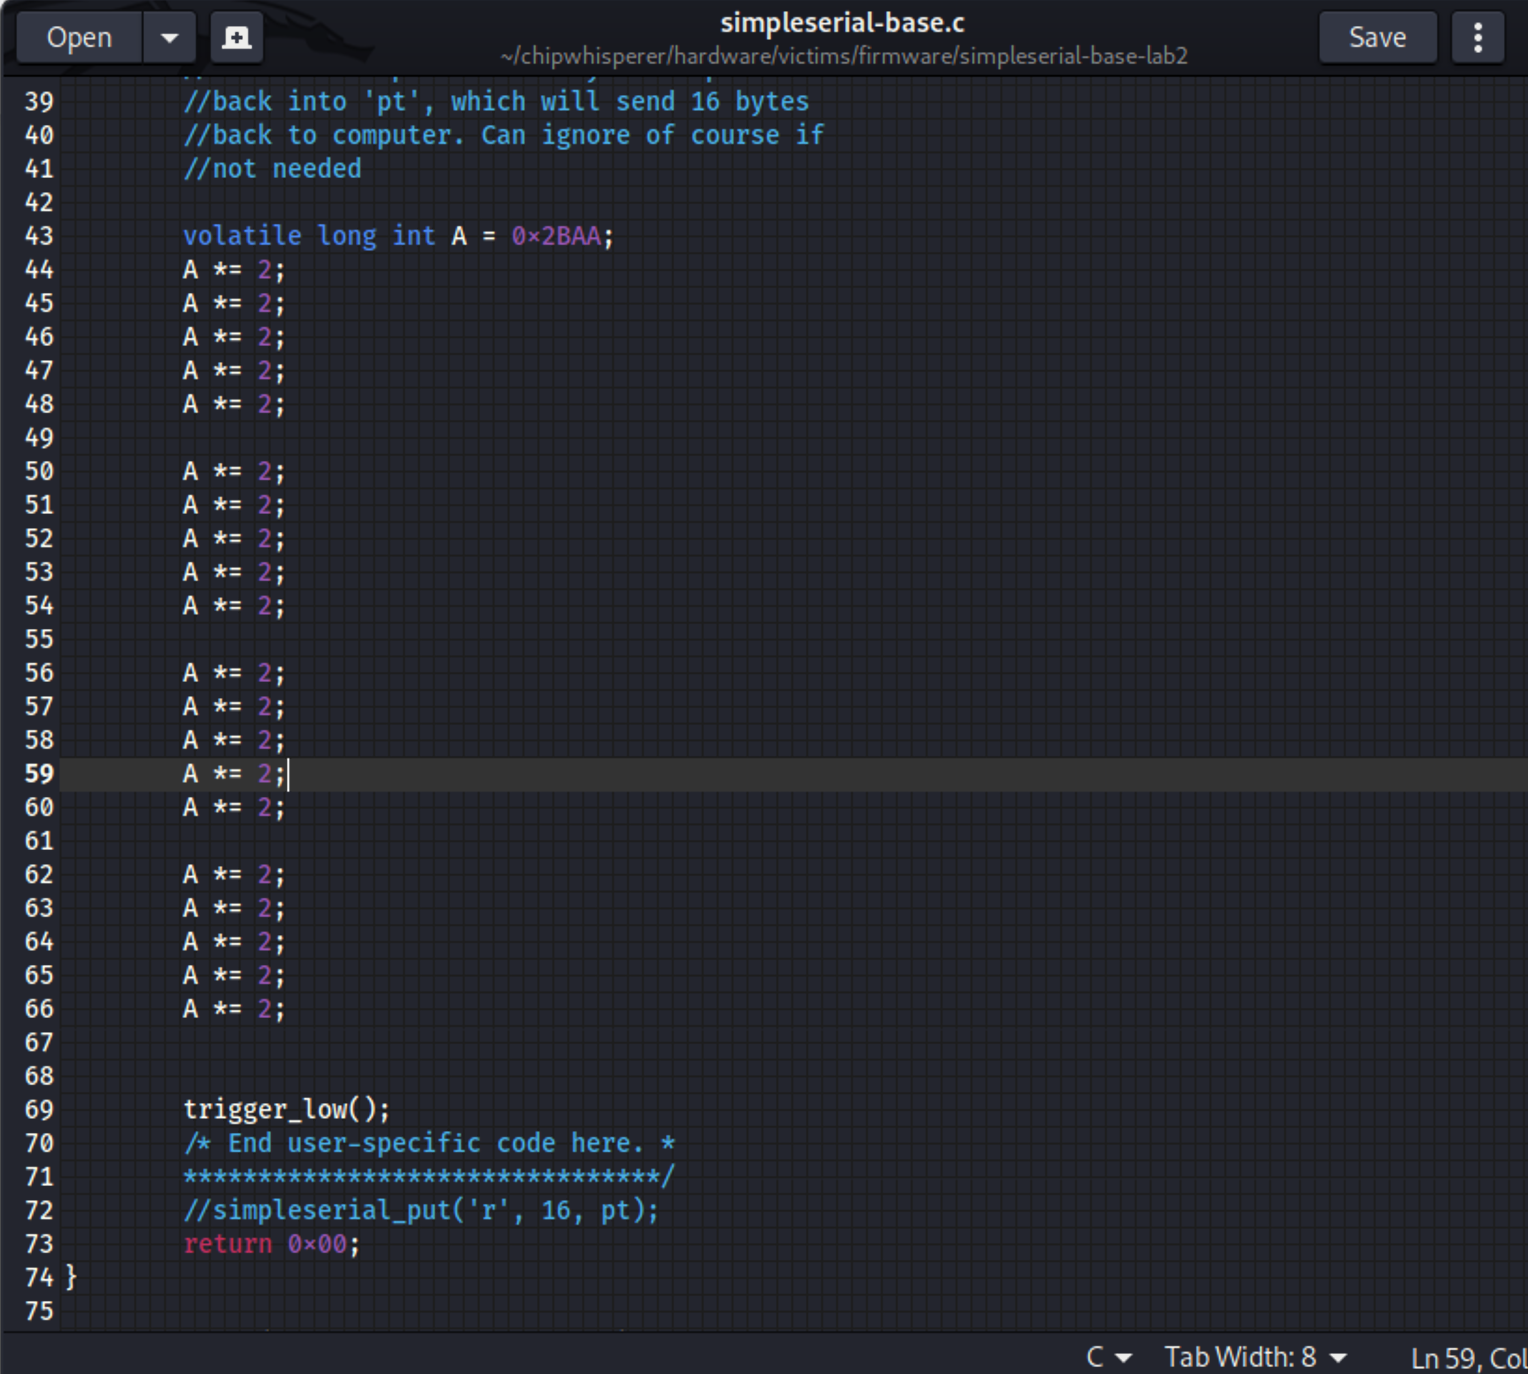
Task: Click the closing brace on line 74
Action: point(71,1277)
